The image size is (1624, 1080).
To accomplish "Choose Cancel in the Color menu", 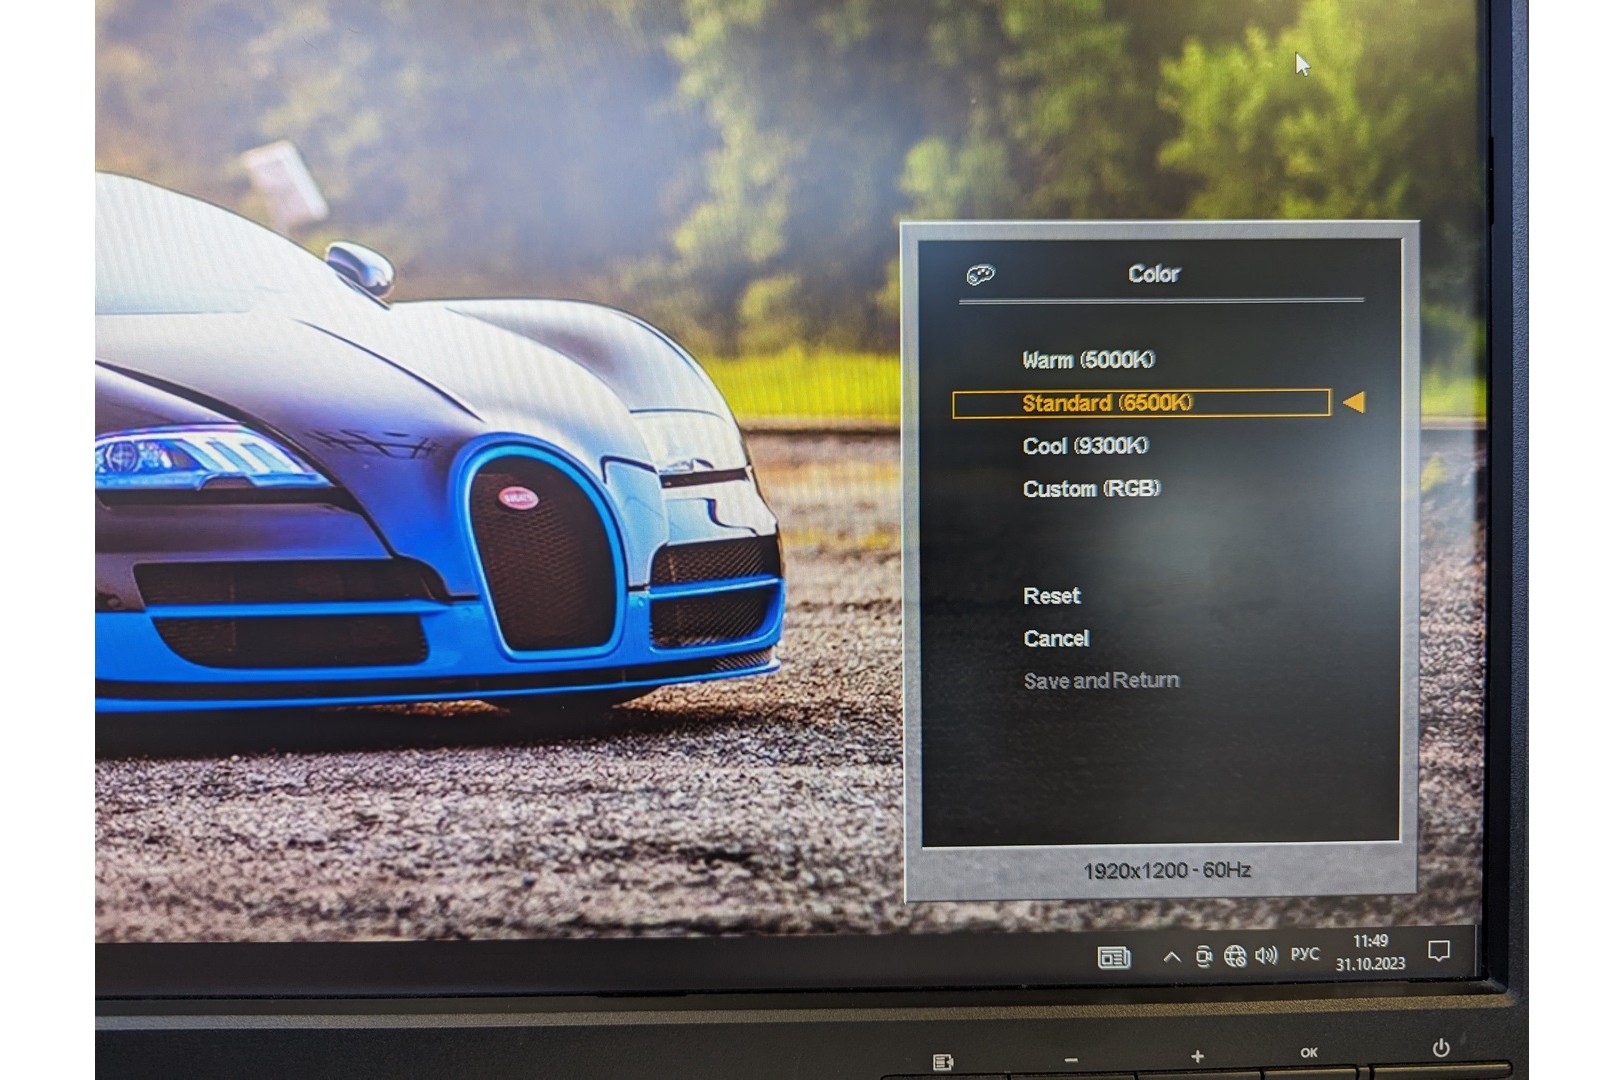I will tap(1056, 639).
